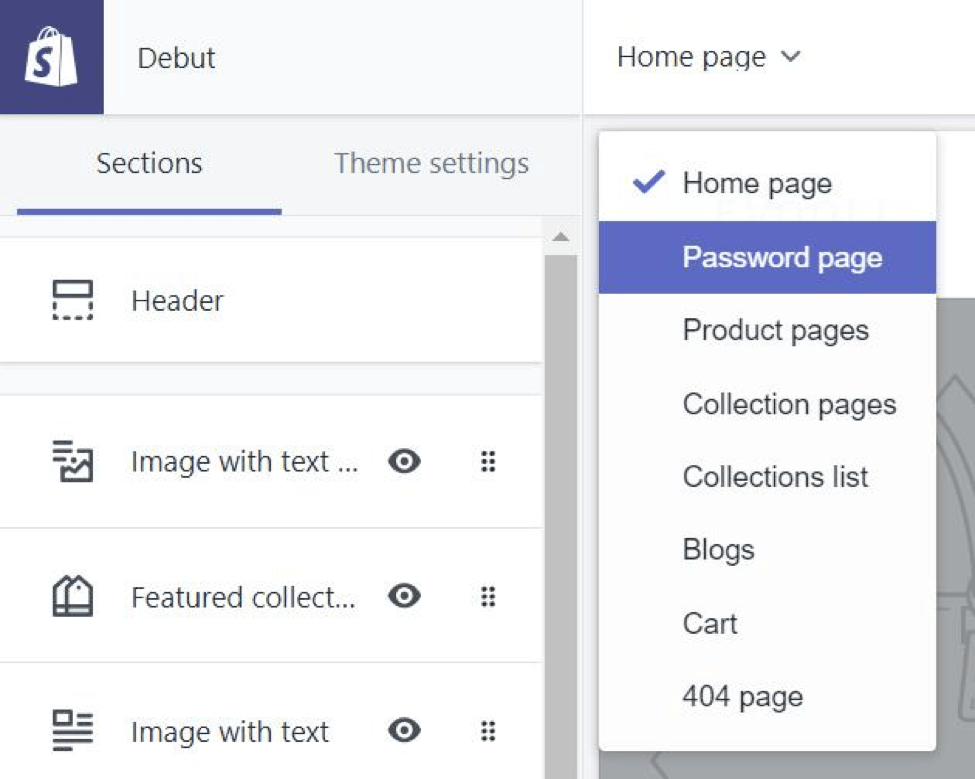Open the Header section settings
975x779 pixels.
pos(178,300)
